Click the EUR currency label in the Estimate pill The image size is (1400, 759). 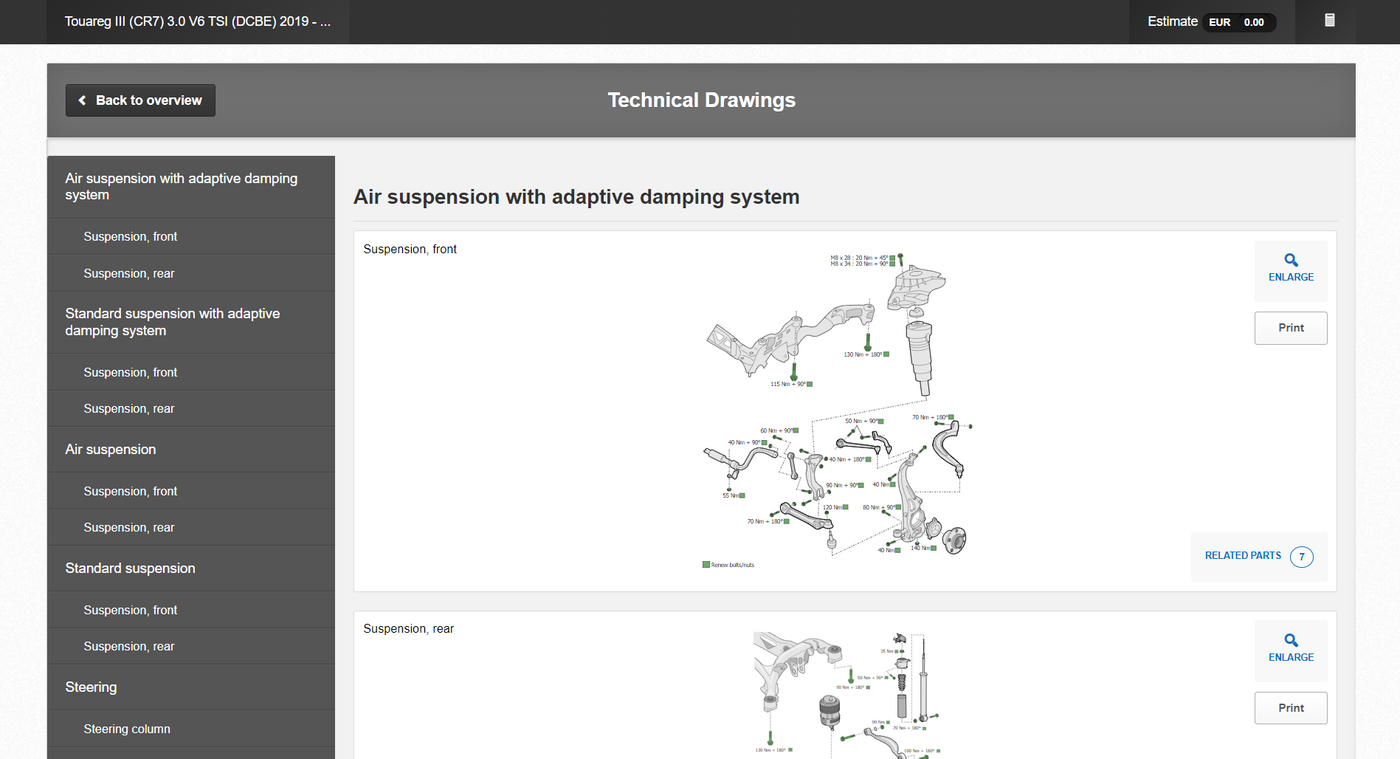click(x=1219, y=21)
